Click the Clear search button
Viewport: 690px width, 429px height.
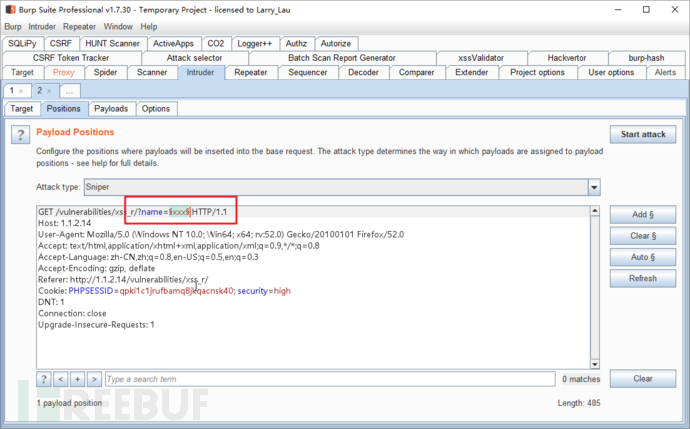643,379
